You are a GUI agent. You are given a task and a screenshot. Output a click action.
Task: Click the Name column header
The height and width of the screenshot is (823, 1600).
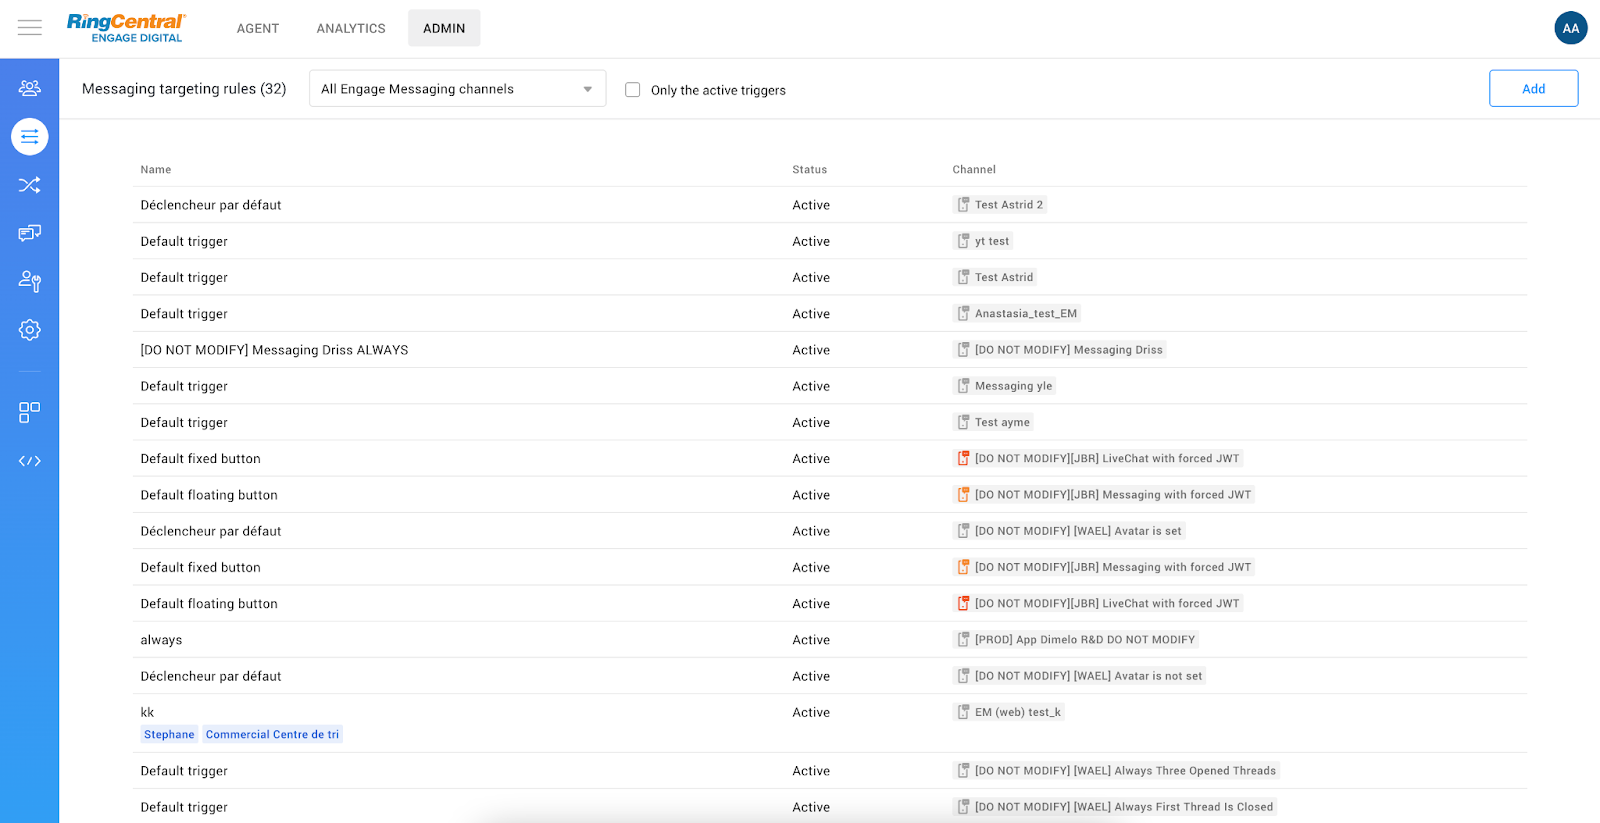tap(156, 170)
